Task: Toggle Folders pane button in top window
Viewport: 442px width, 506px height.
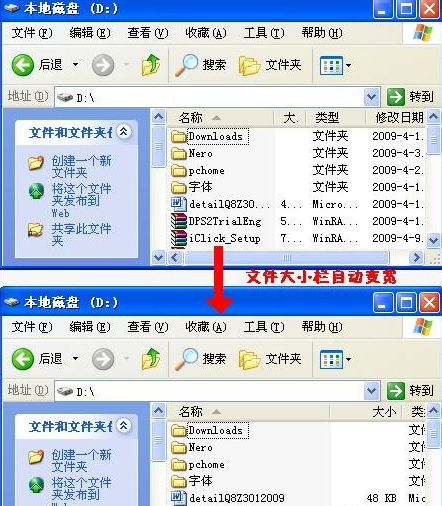Action: (x=270, y=65)
